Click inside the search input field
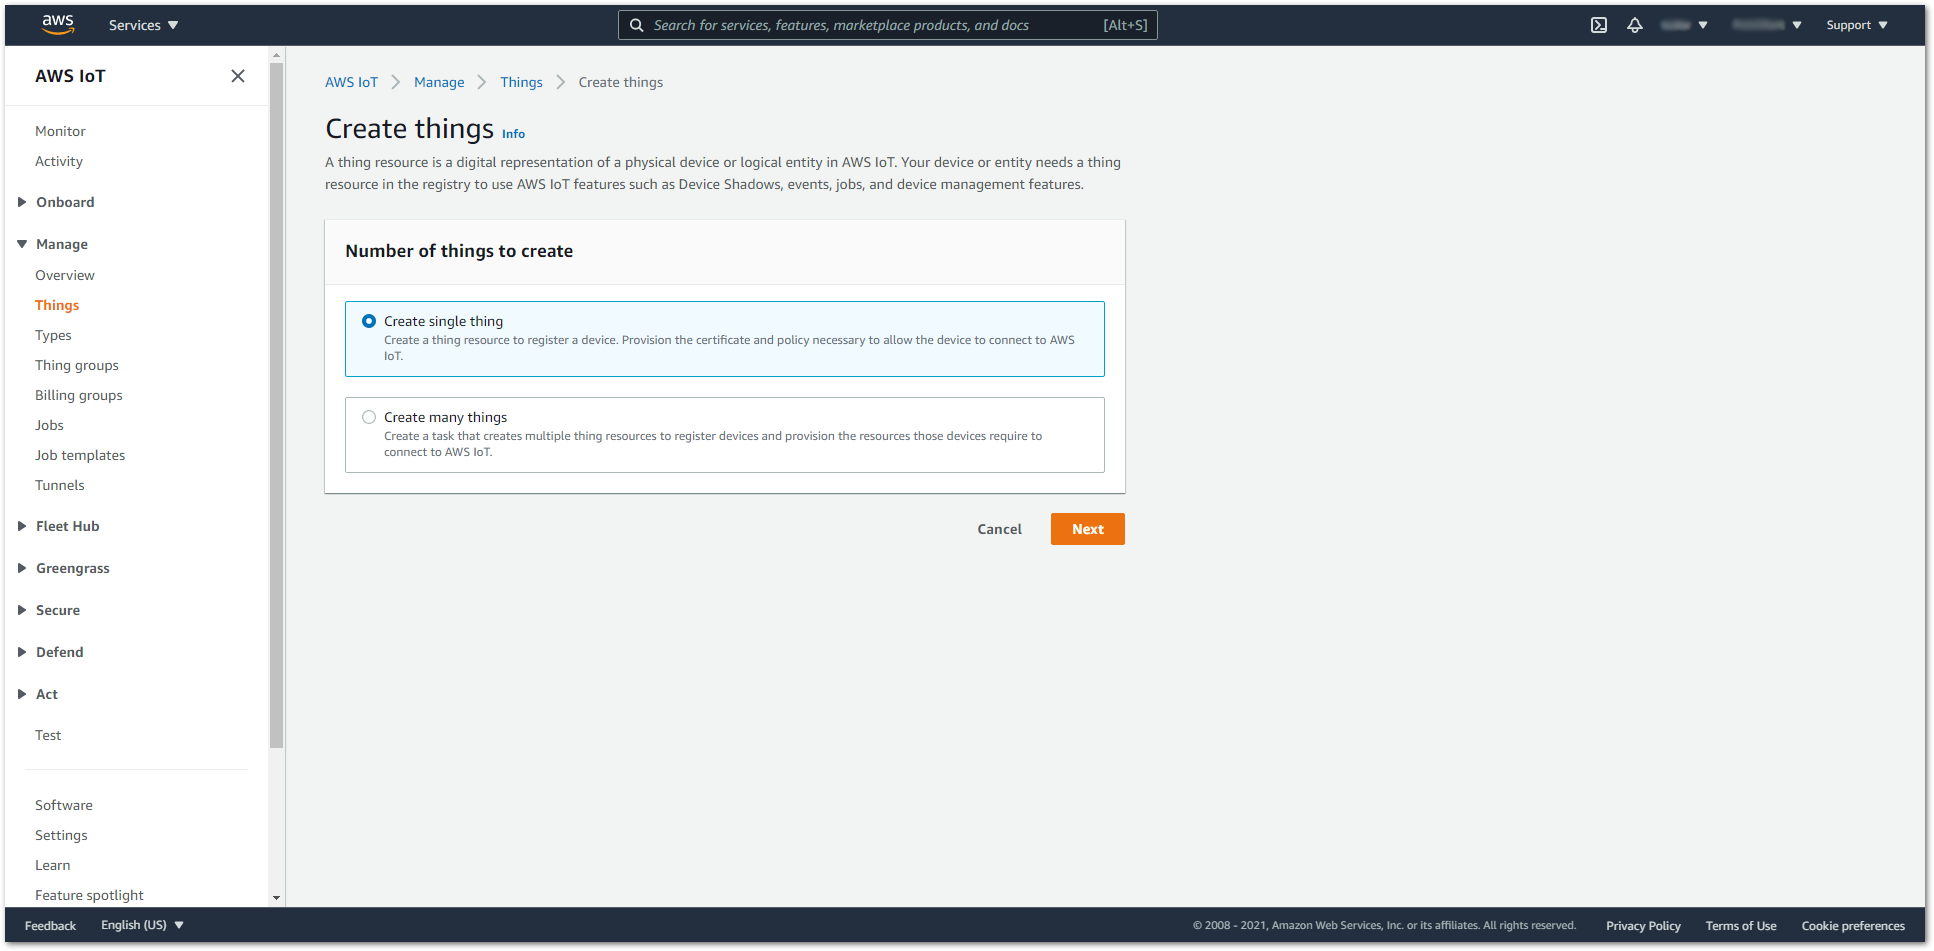Screen dimensions: 1934x951 click(x=880, y=24)
